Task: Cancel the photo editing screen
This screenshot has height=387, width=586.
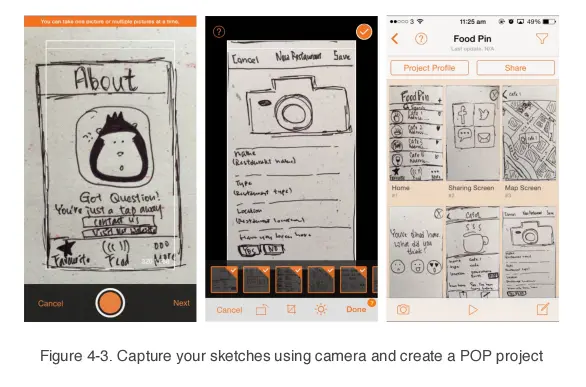Action: click(229, 310)
